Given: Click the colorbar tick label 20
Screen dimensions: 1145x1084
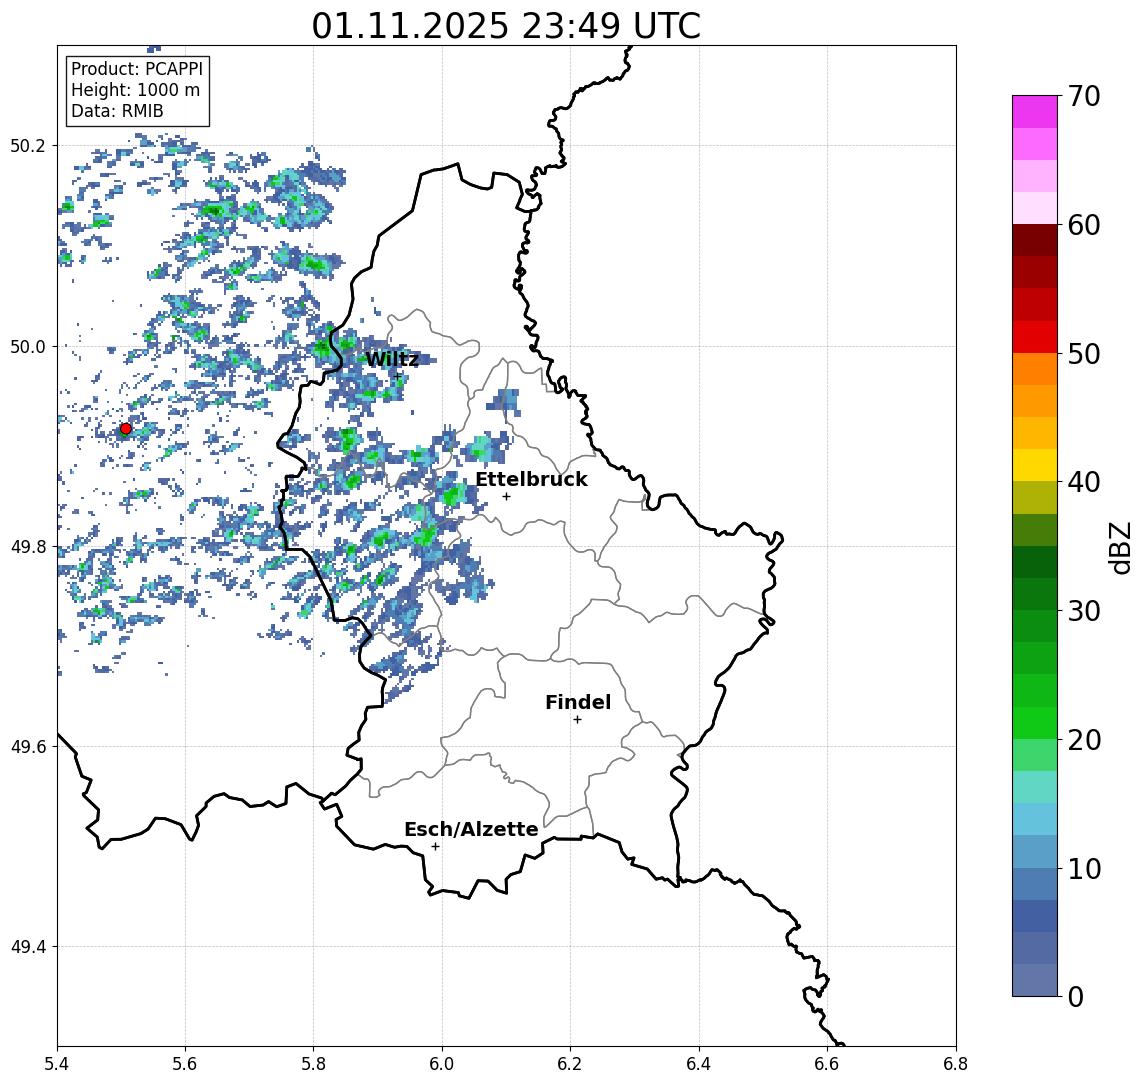Looking at the screenshot, I should [x=1084, y=740].
